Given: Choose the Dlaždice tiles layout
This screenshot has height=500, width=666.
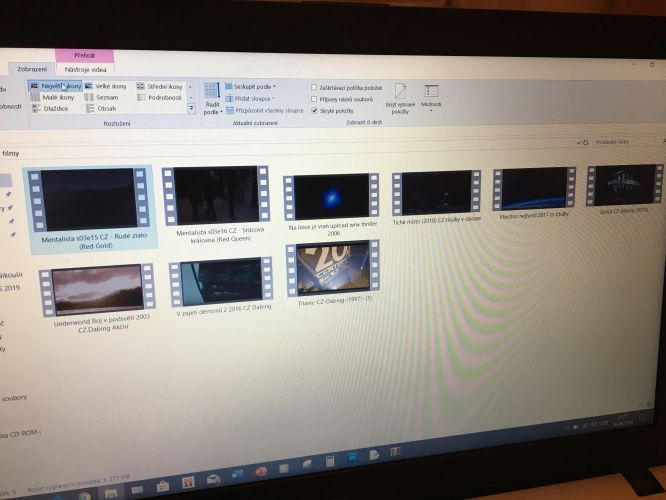Looking at the screenshot, I should coord(50,109).
